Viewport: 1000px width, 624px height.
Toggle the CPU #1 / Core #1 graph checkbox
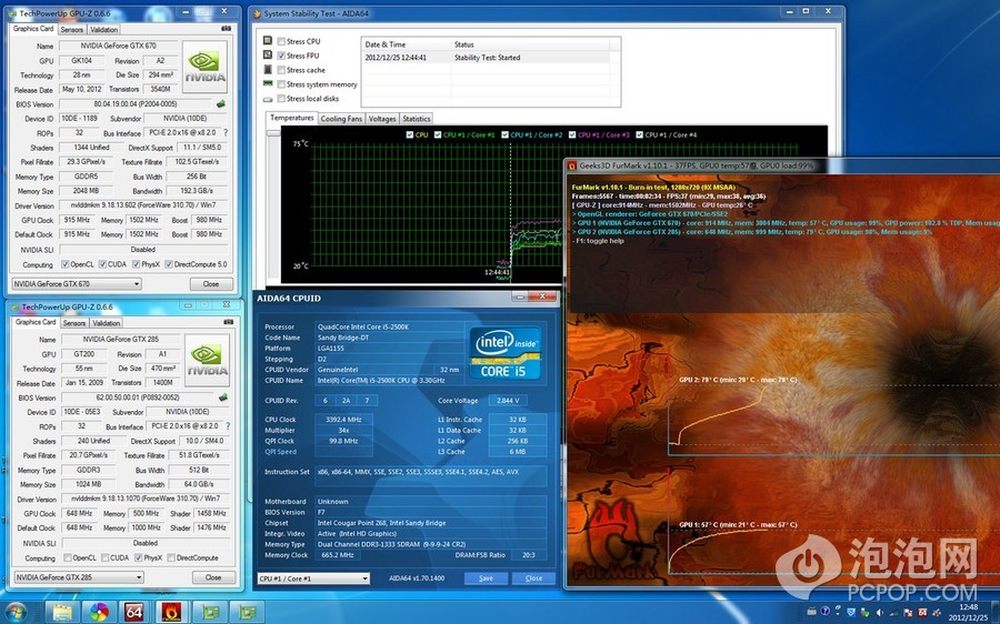[438, 135]
